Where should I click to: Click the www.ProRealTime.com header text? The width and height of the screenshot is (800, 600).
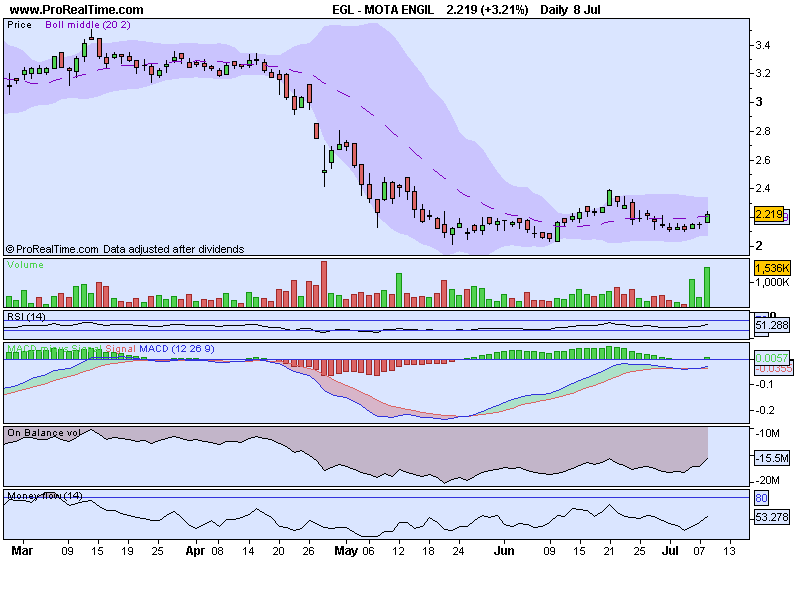tap(77, 10)
